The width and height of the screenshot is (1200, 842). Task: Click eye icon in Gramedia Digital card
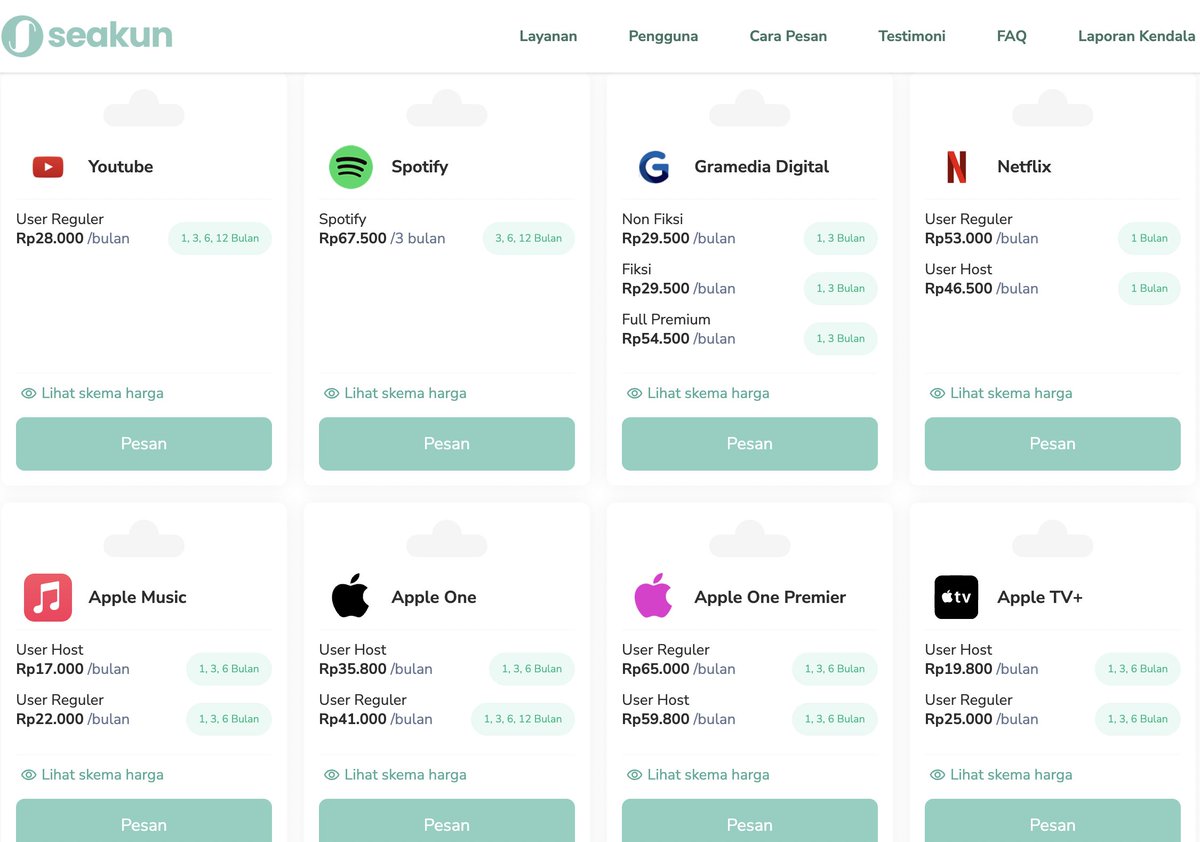(635, 393)
